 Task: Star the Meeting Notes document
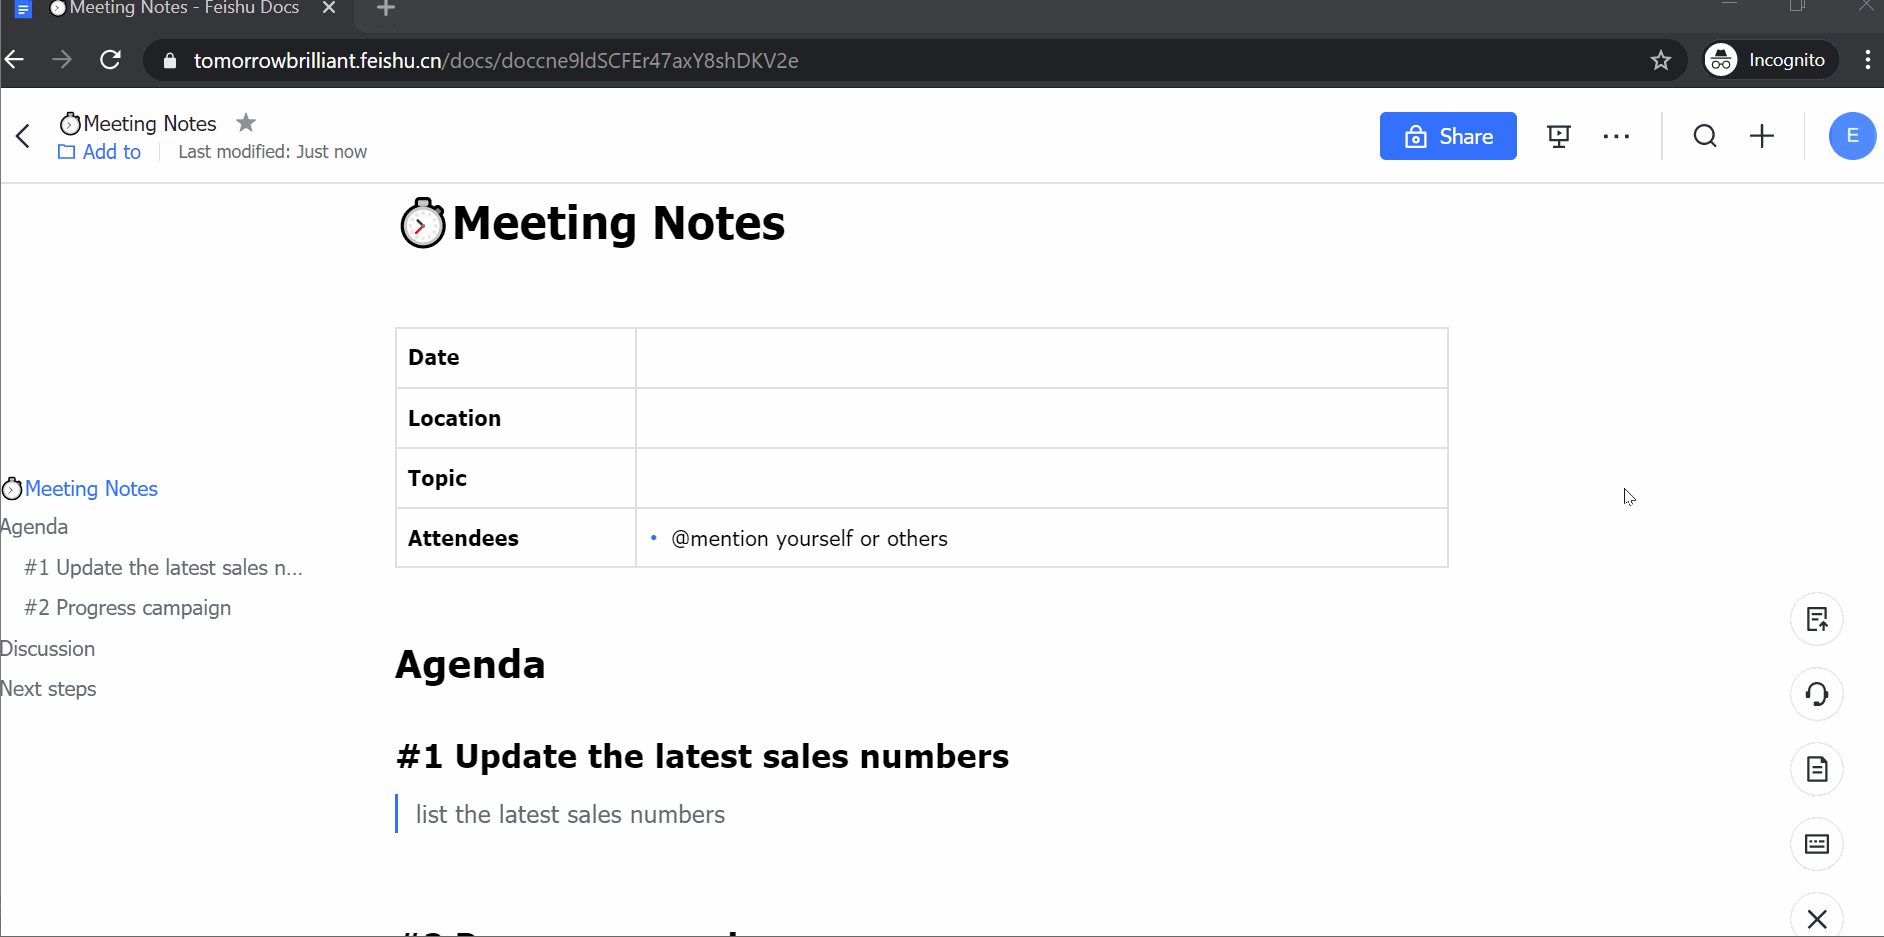[246, 123]
